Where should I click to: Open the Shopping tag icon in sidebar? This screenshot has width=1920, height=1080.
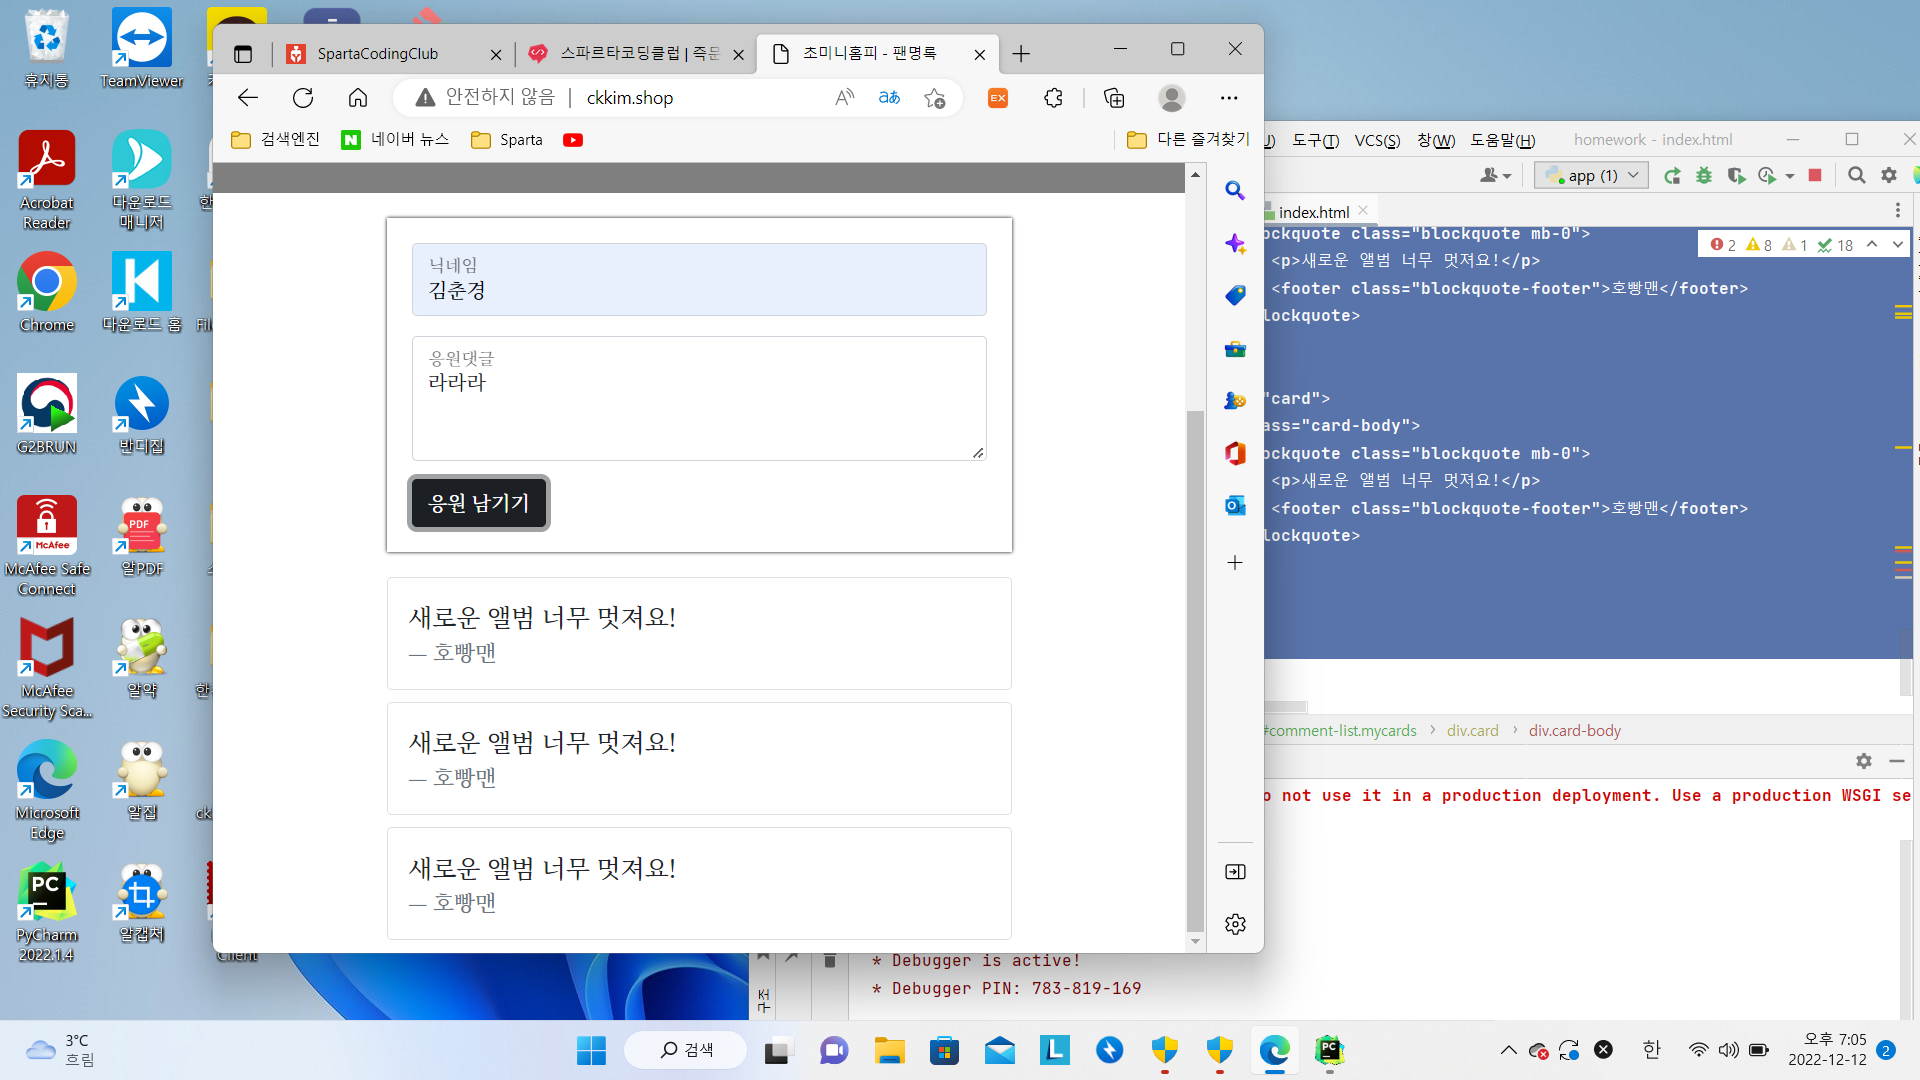(1235, 295)
